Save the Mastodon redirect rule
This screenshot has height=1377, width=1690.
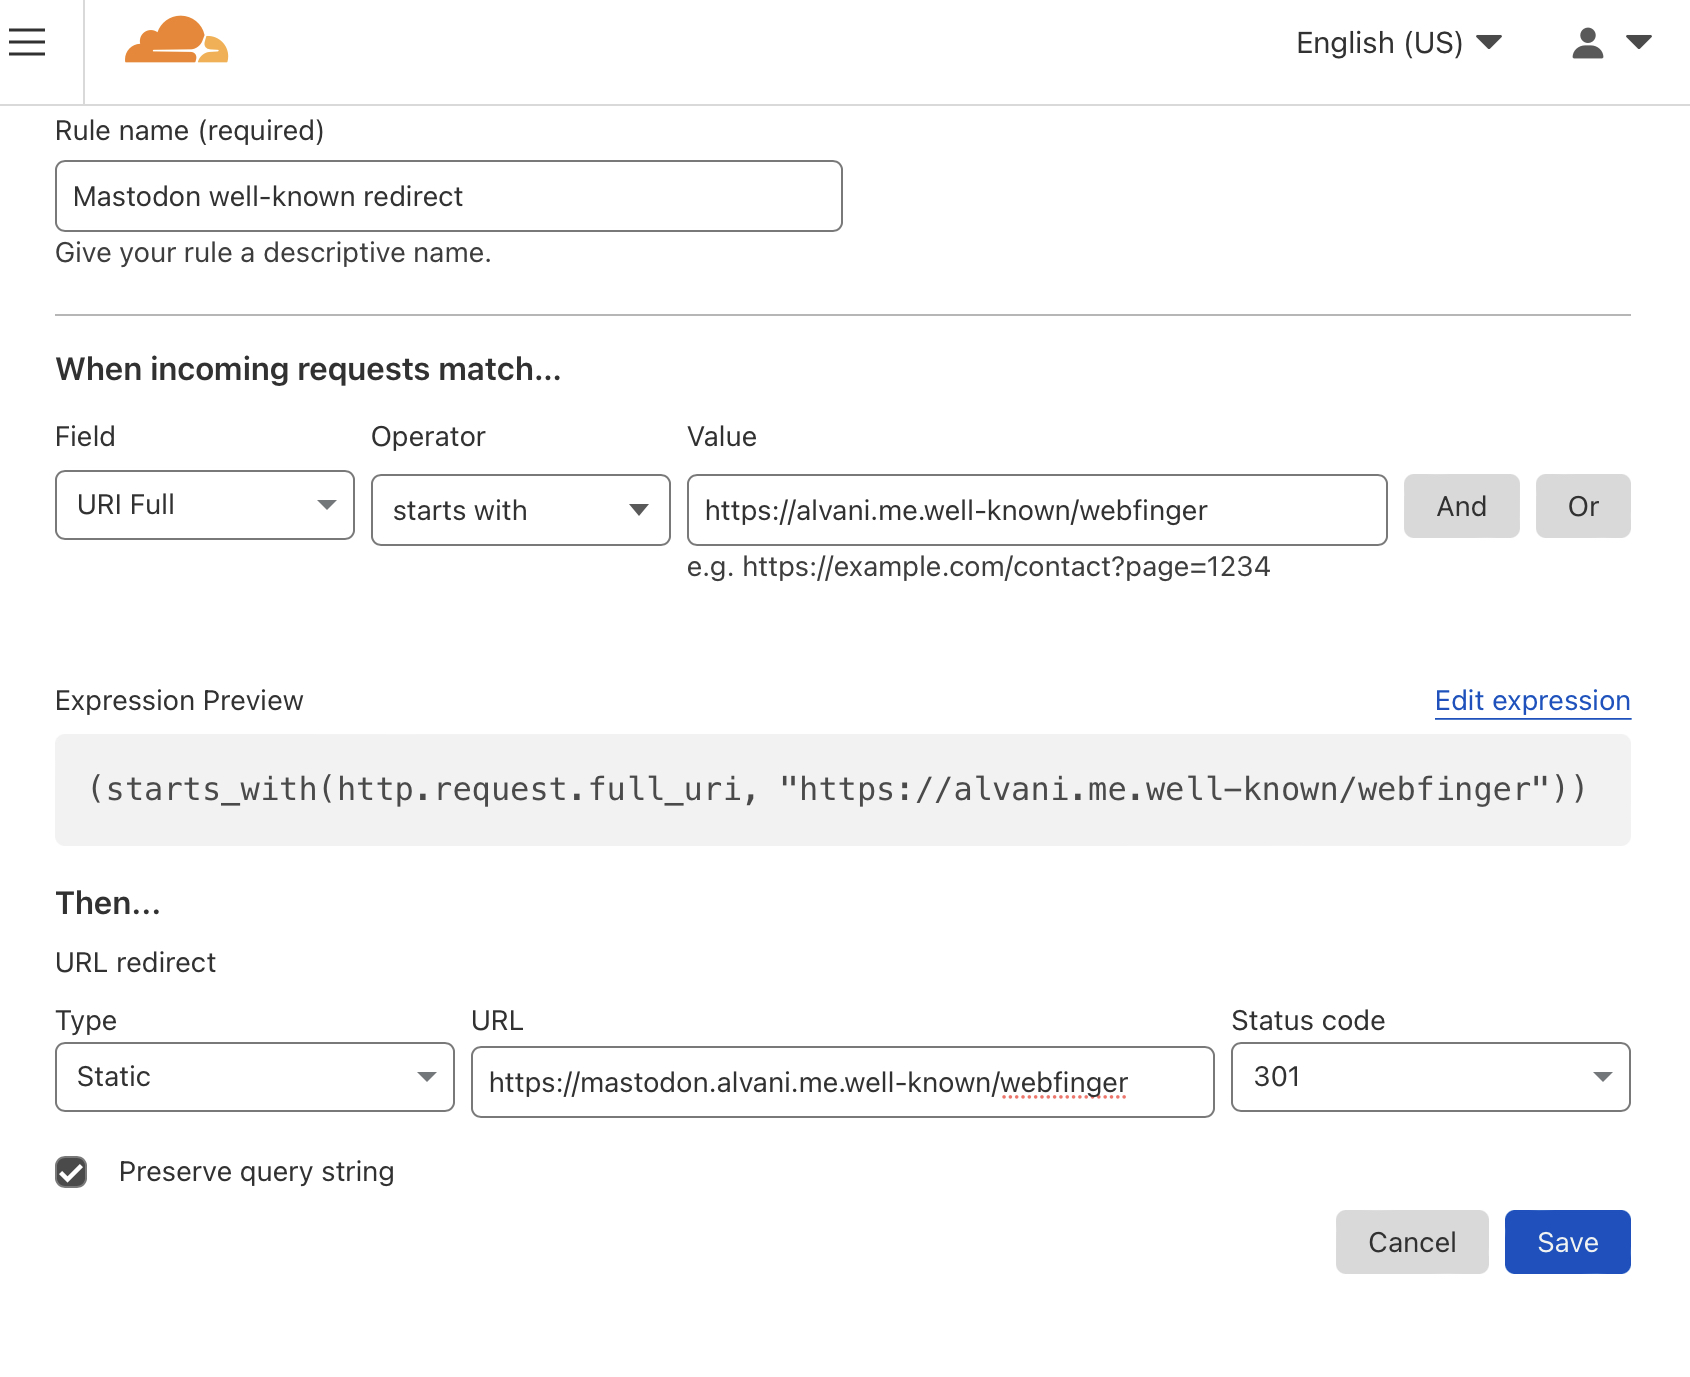pos(1567,1242)
